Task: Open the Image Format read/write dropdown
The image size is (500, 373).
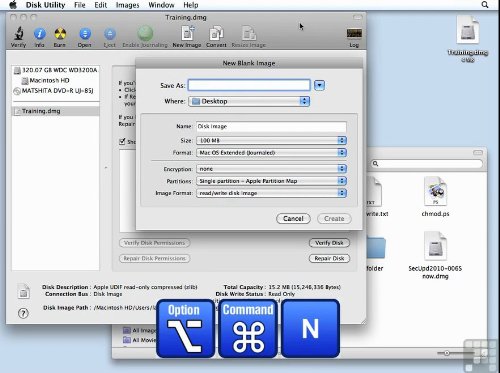Action: (271, 193)
